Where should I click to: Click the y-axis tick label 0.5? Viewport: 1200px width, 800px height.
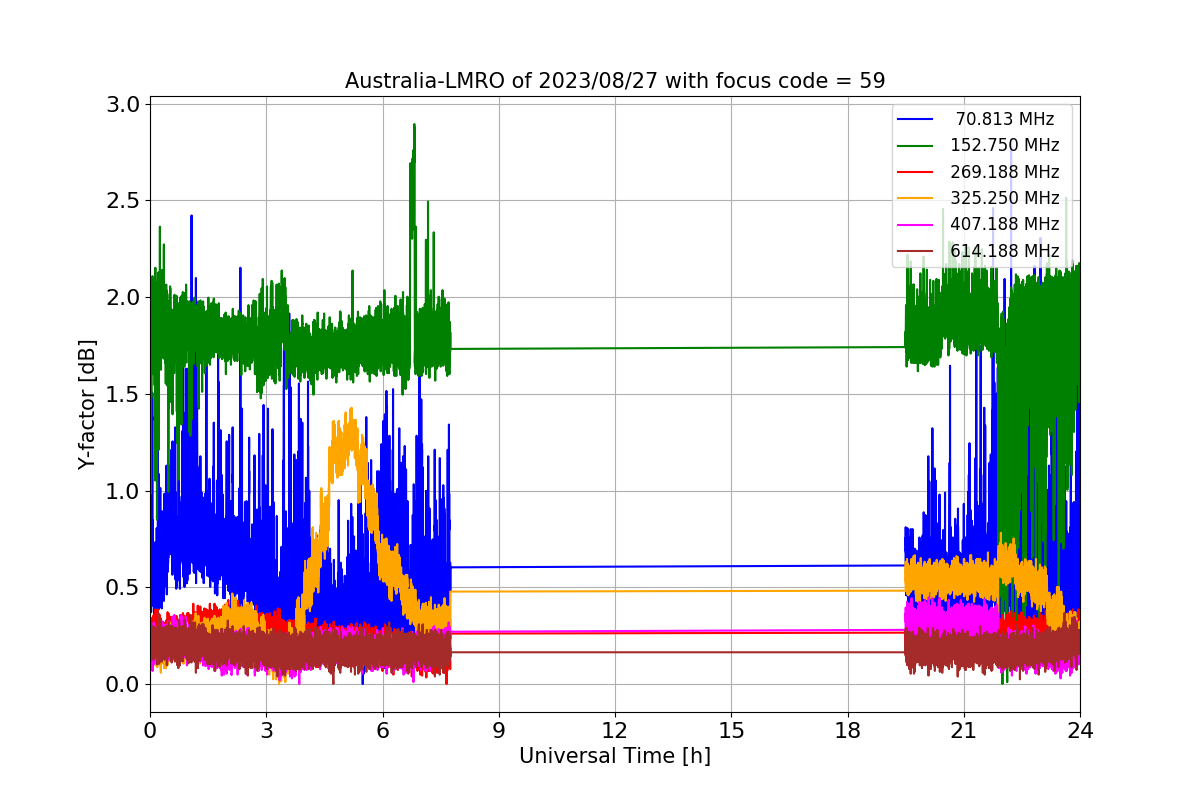pos(125,588)
